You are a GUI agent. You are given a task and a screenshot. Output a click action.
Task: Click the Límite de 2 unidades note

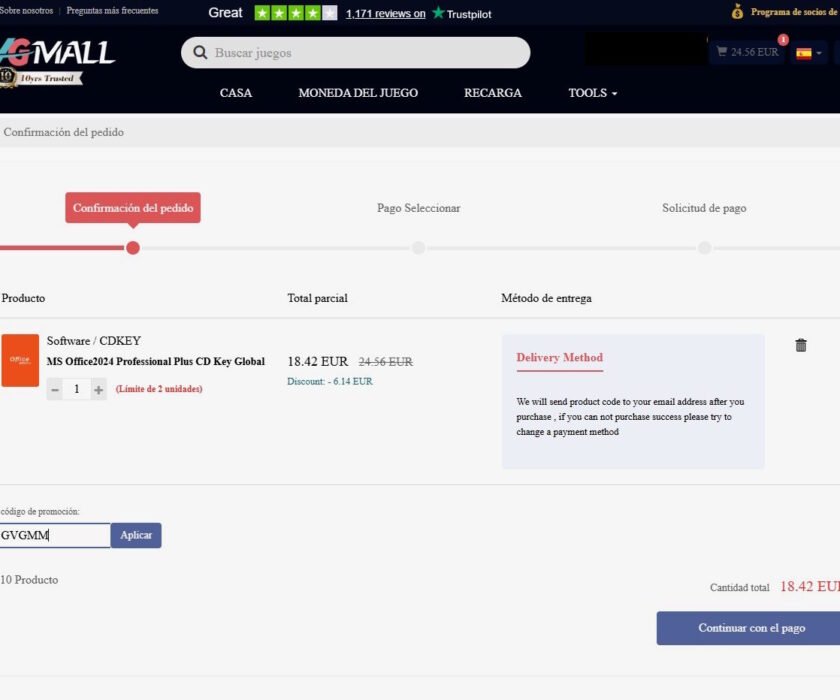(159, 389)
